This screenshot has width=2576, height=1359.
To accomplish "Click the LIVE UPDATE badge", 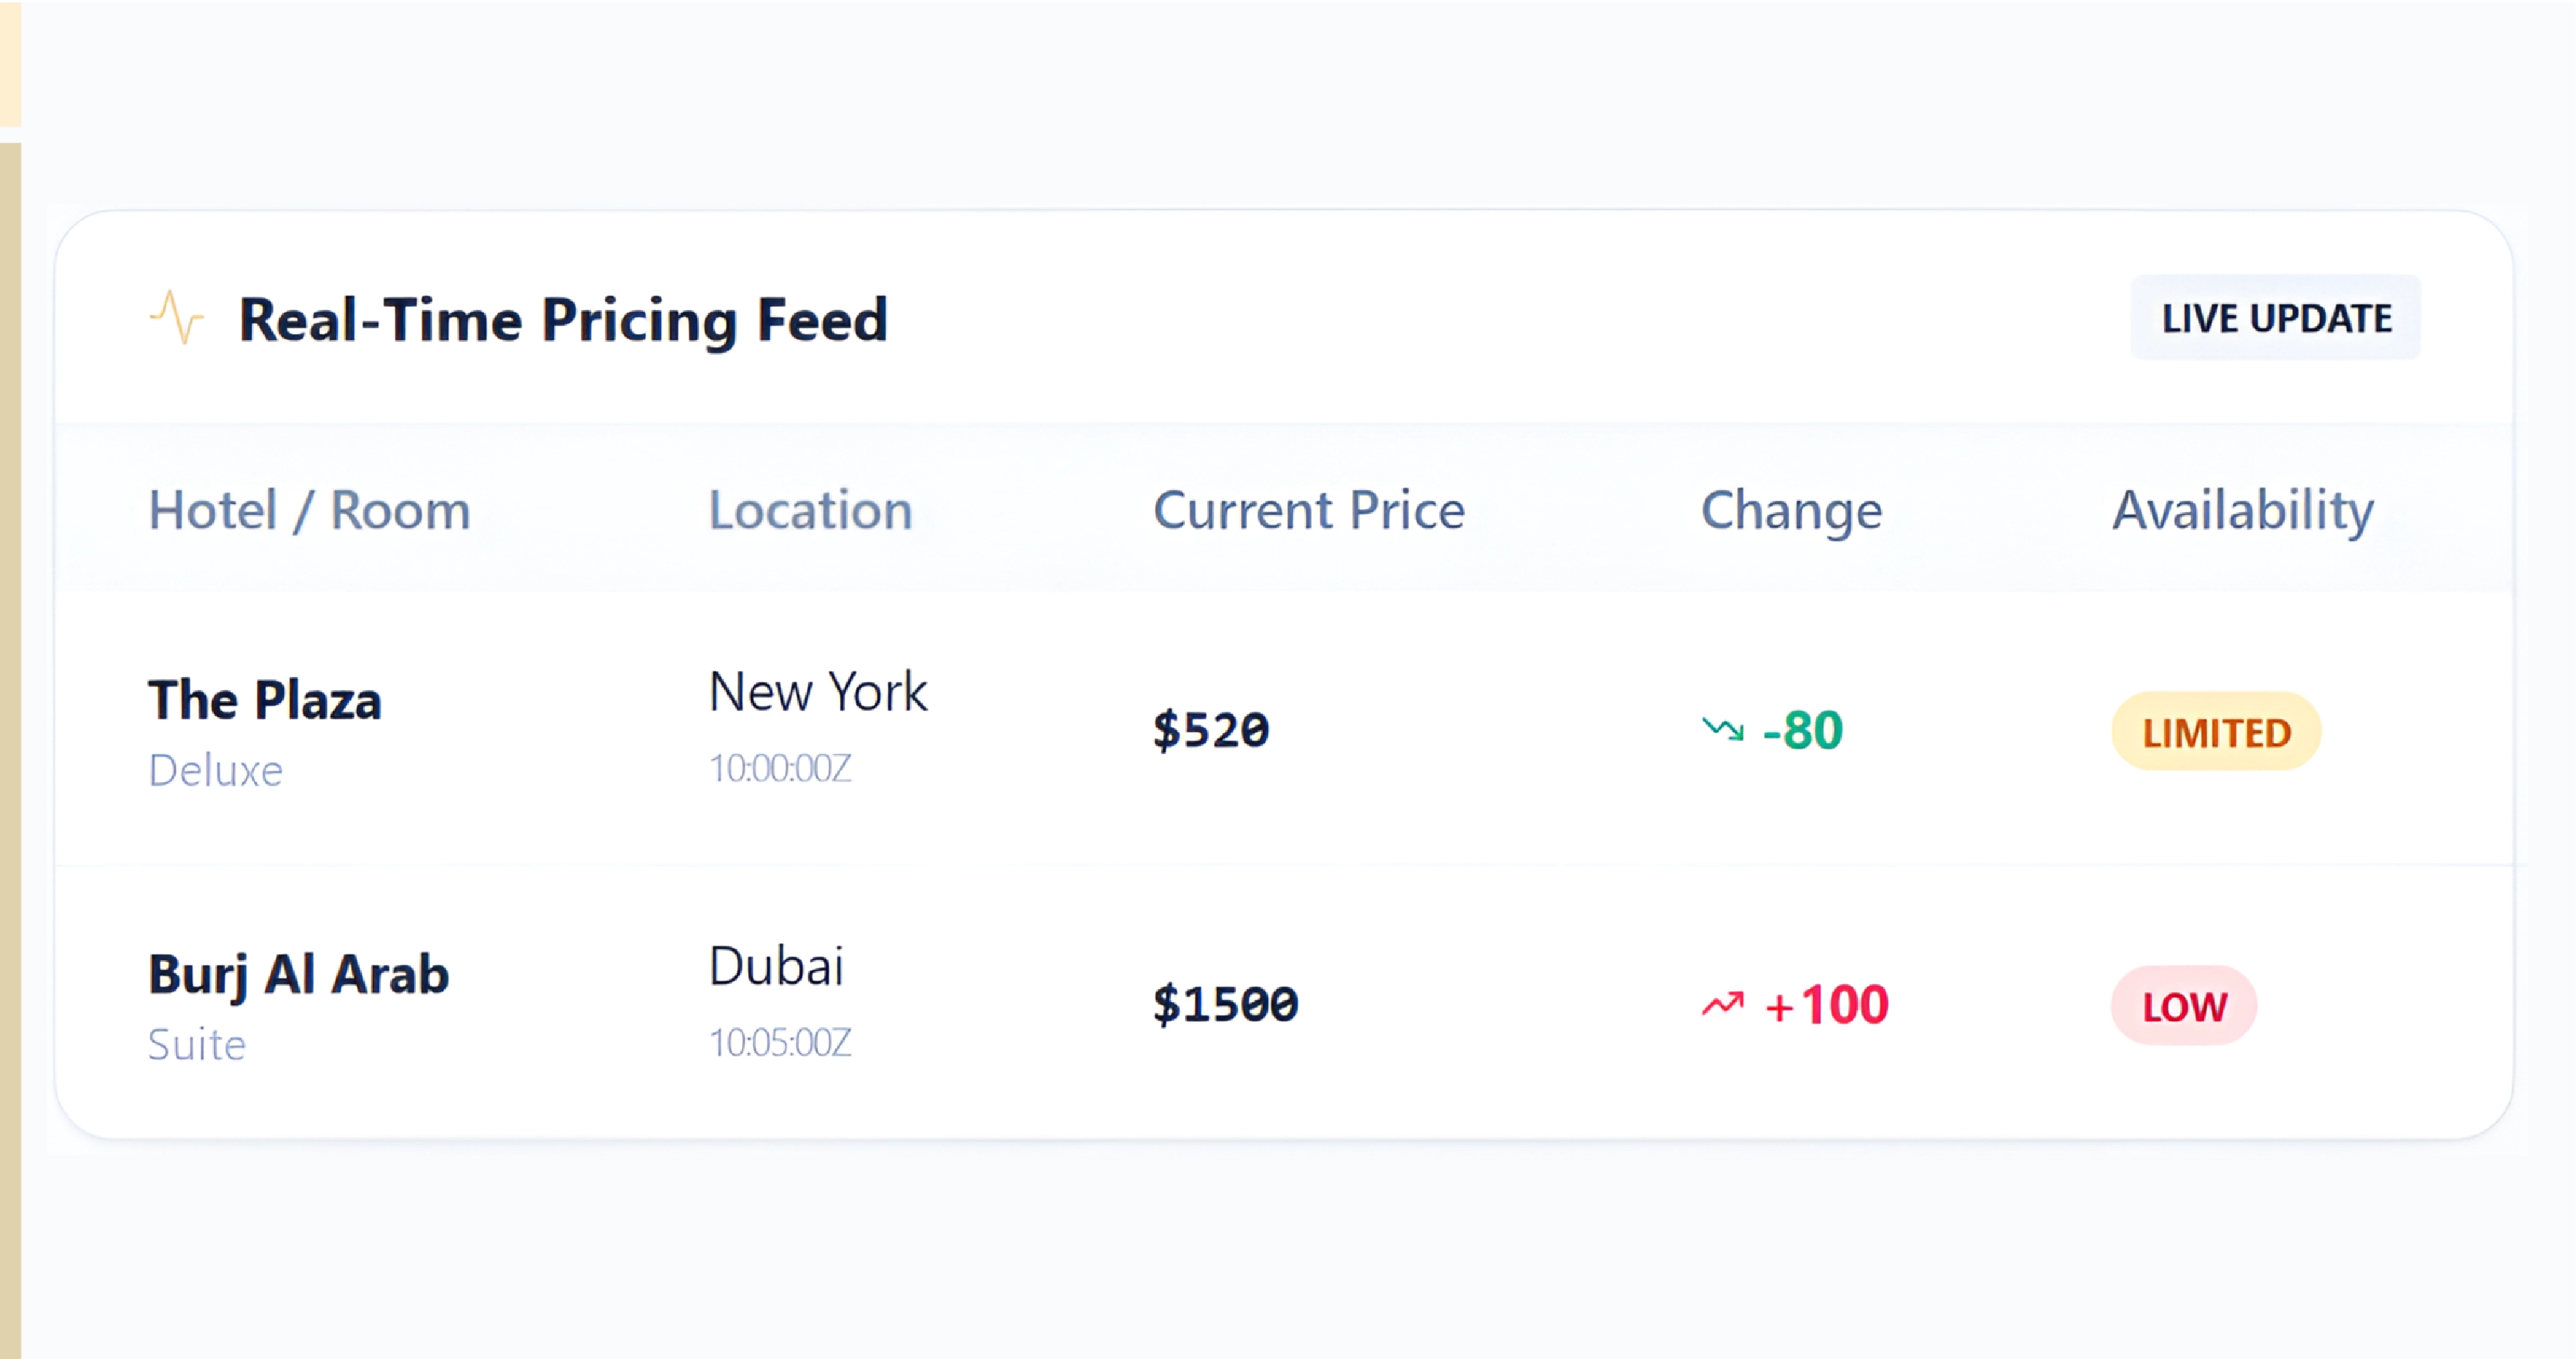I will [x=2275, y=318].
